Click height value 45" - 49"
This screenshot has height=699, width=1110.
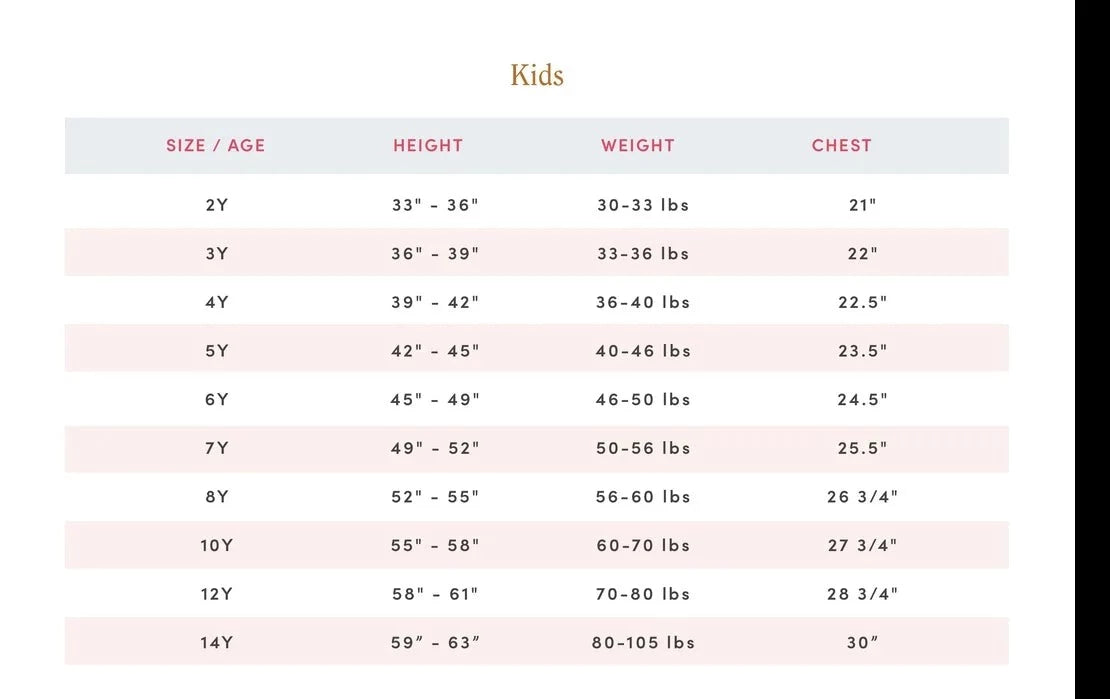435,399
